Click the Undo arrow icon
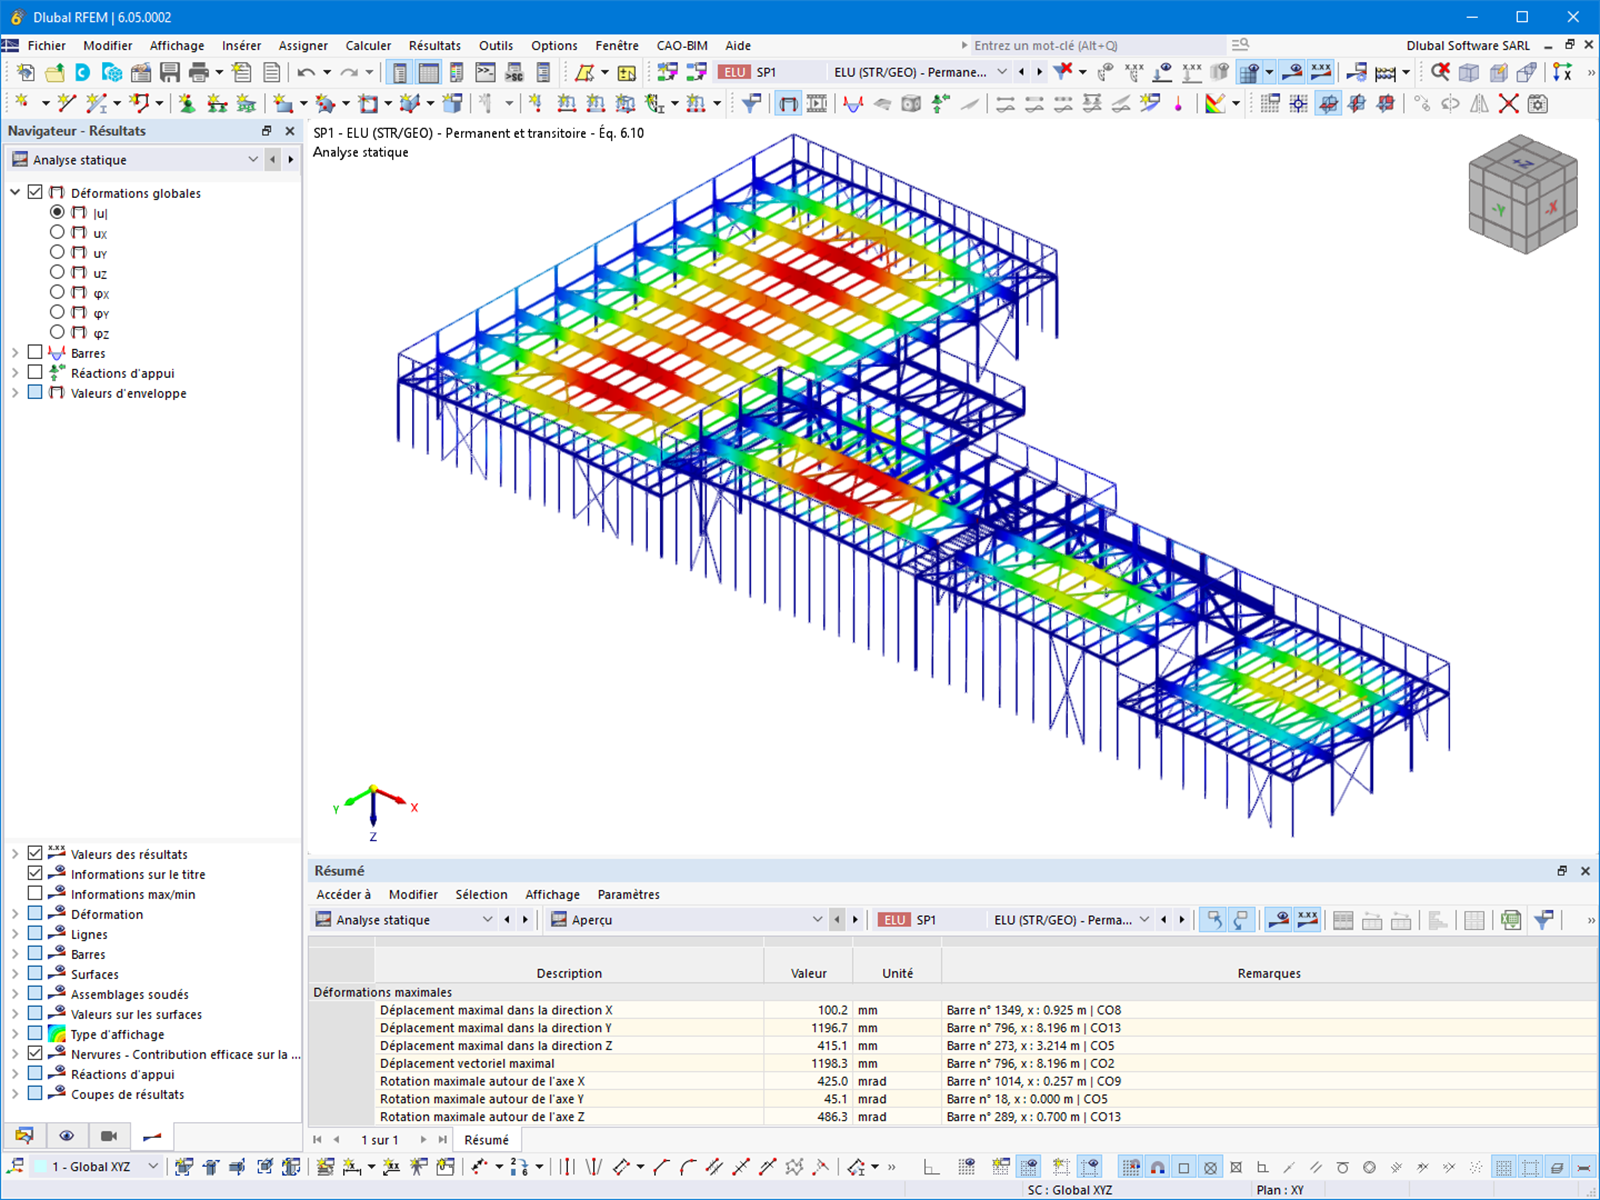Screen dimensions: 1600x1200 [x=306, y=72]
